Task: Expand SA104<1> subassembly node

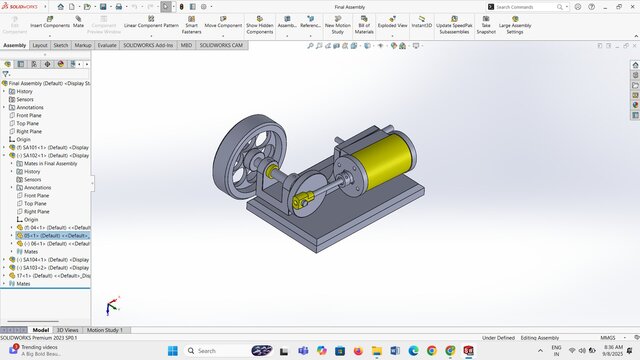Action: pyautogui.click(x=4, y=260)
